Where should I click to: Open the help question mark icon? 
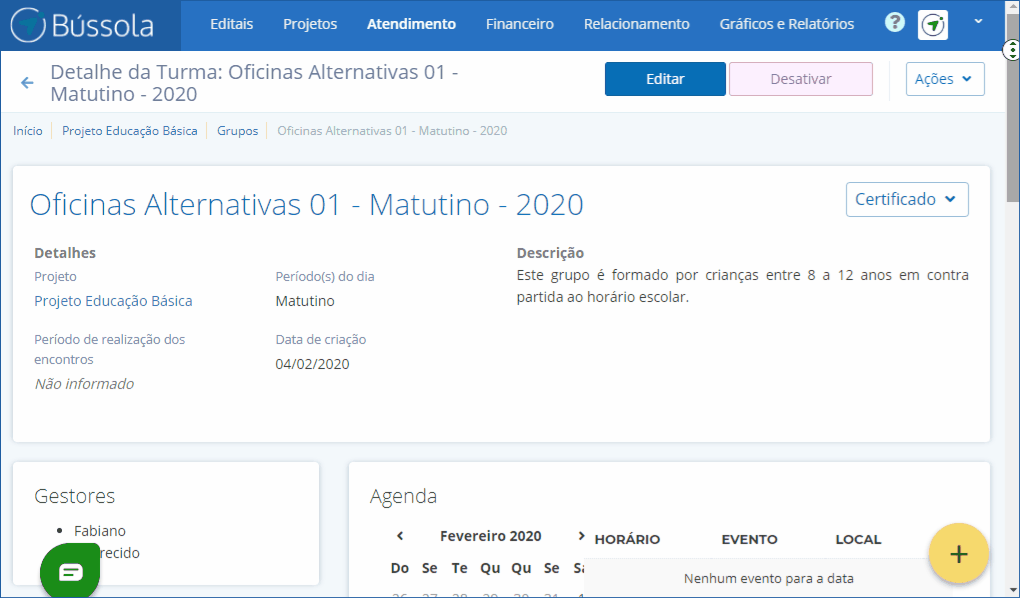tap(895, 23)
